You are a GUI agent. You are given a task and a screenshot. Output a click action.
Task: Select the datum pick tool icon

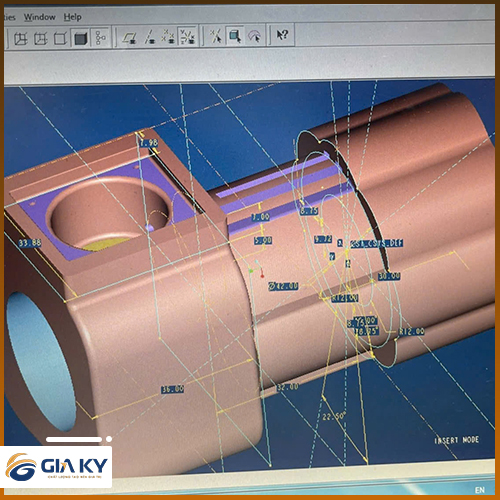(x=216, y=35)
